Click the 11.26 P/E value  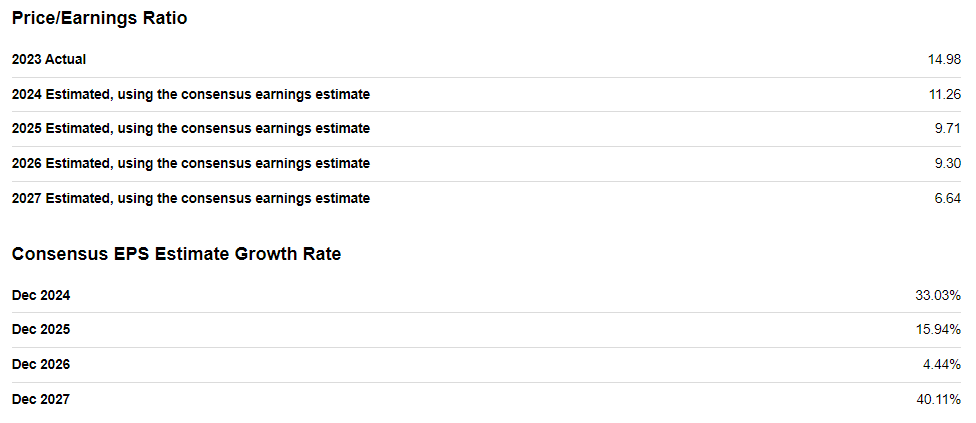pos(944,94)
